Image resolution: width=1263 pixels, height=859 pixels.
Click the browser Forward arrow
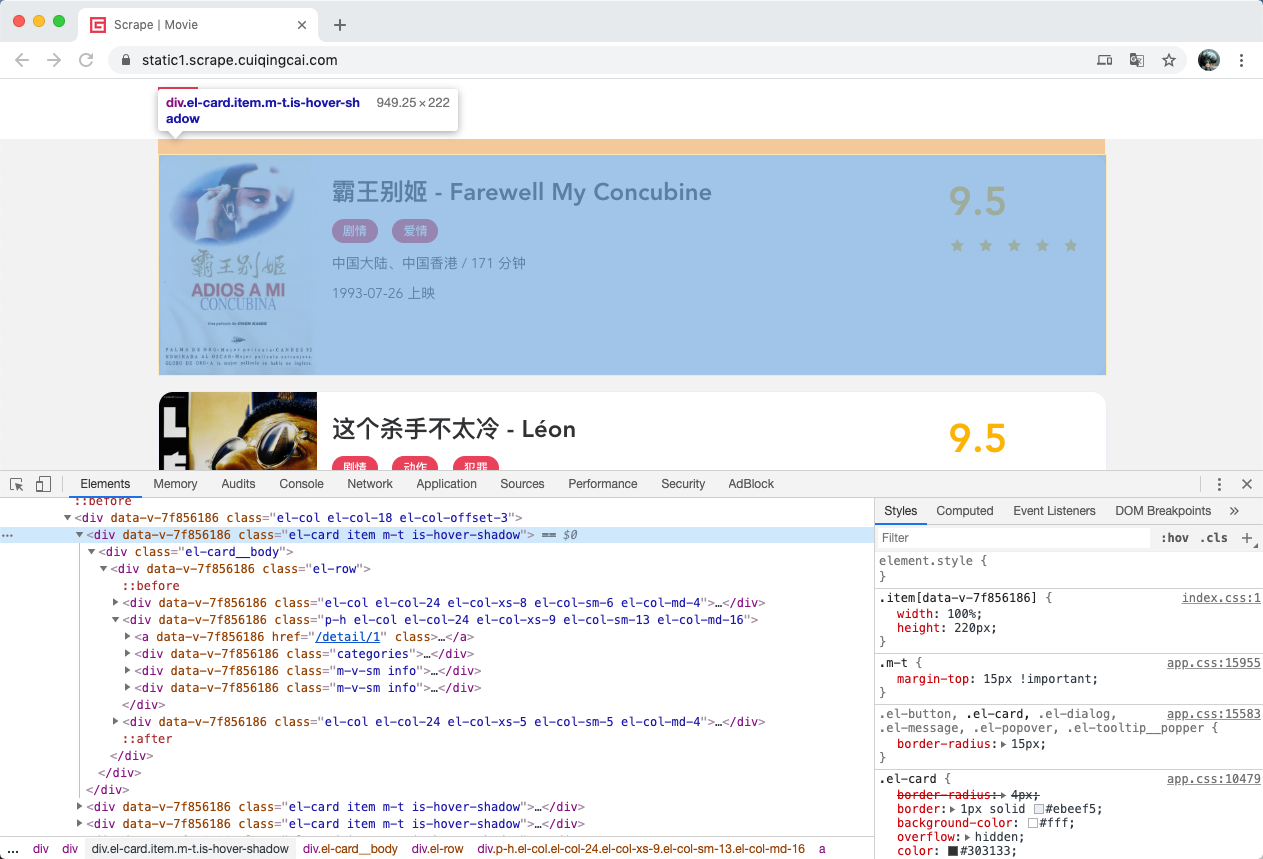click(x=54, y=60)
